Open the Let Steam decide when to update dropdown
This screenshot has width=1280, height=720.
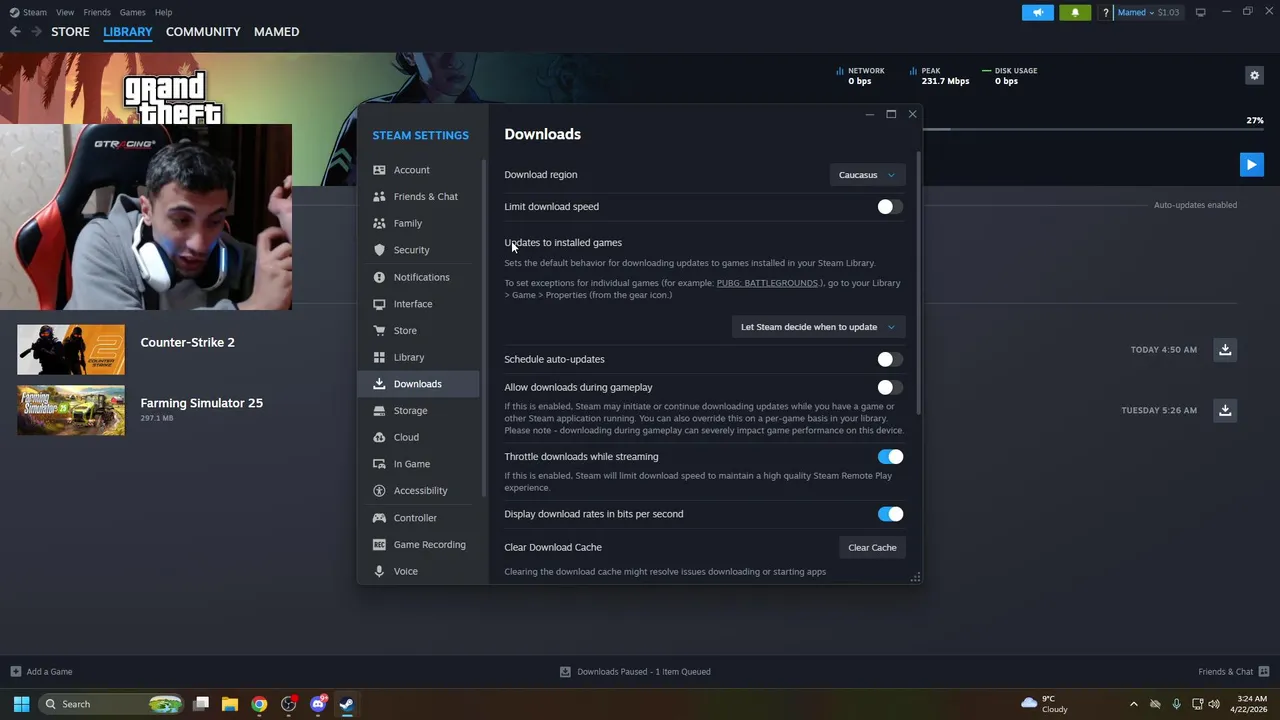(x=817, y=327)
